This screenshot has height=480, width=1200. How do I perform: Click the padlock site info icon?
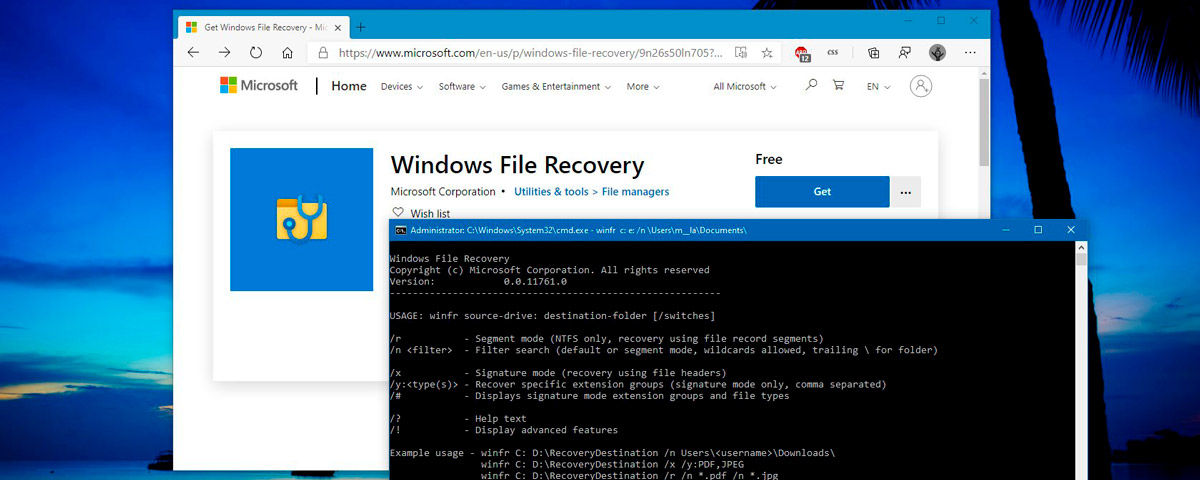tap(325, 53)
